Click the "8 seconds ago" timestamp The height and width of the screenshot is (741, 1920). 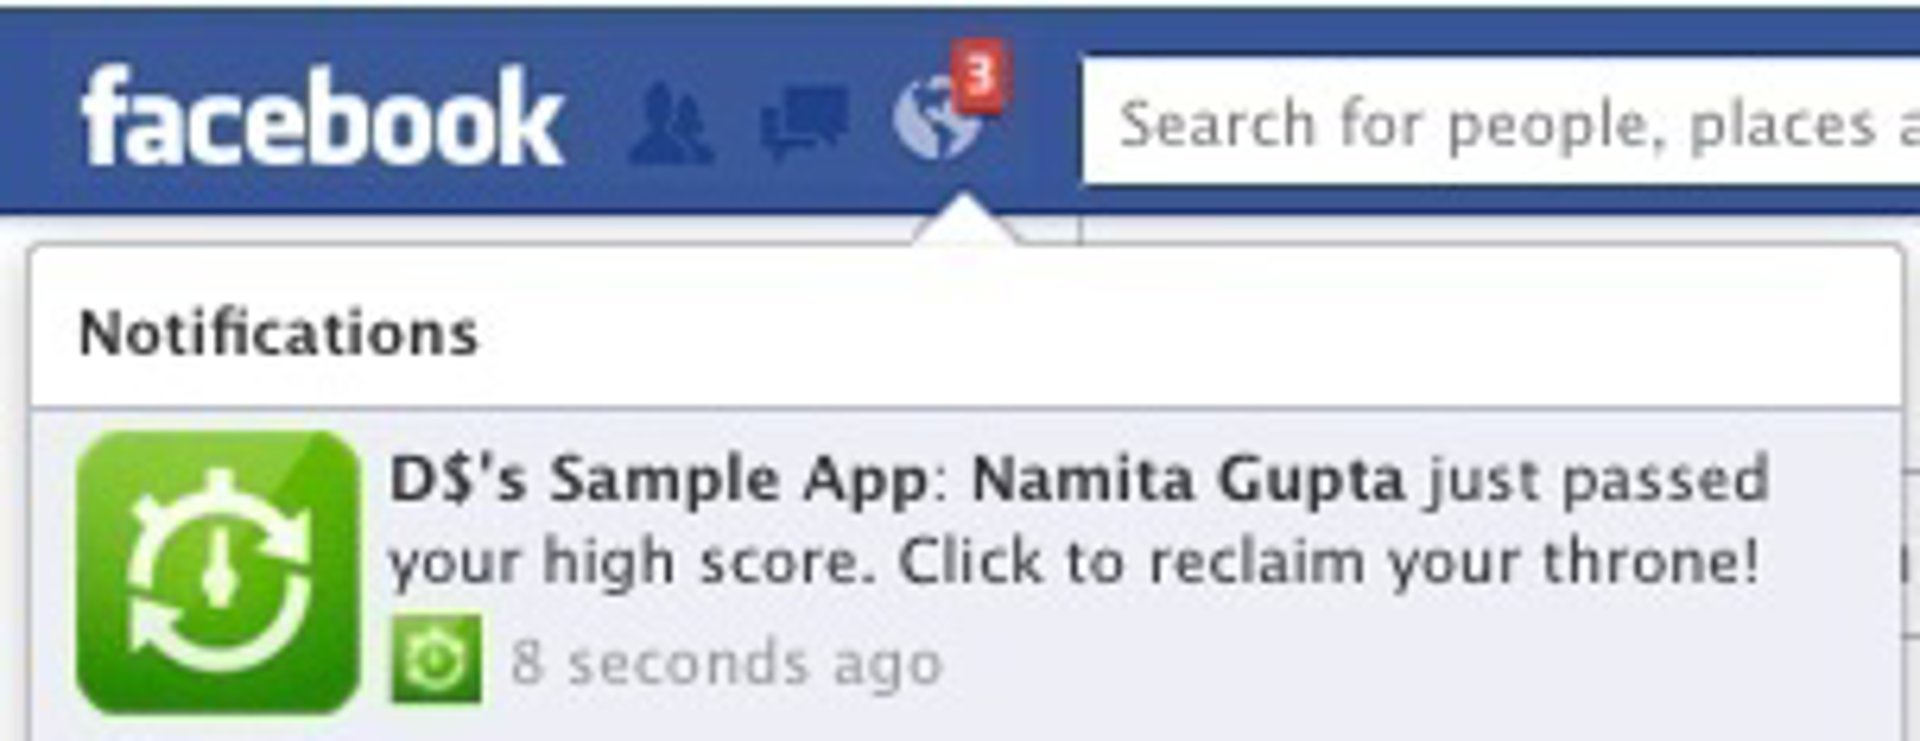(x=727, y=663)
